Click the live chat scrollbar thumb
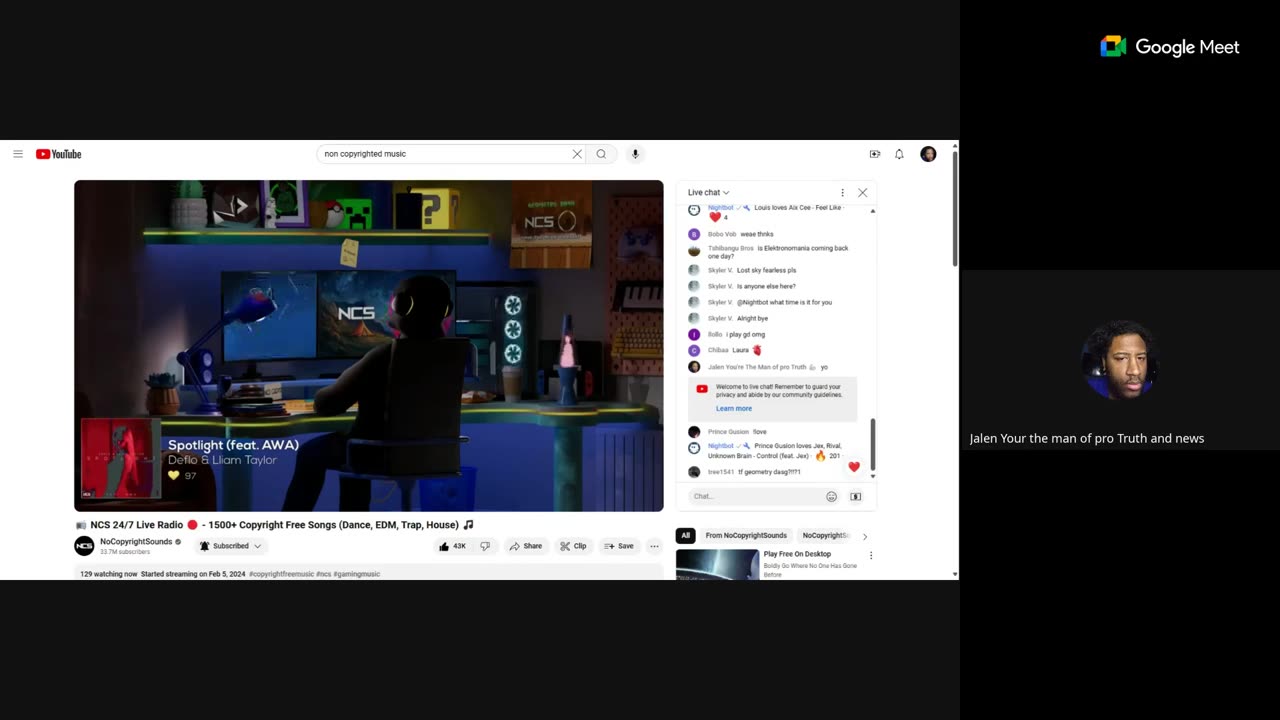This screenshot has height=720, width=1280. (872, 443)
